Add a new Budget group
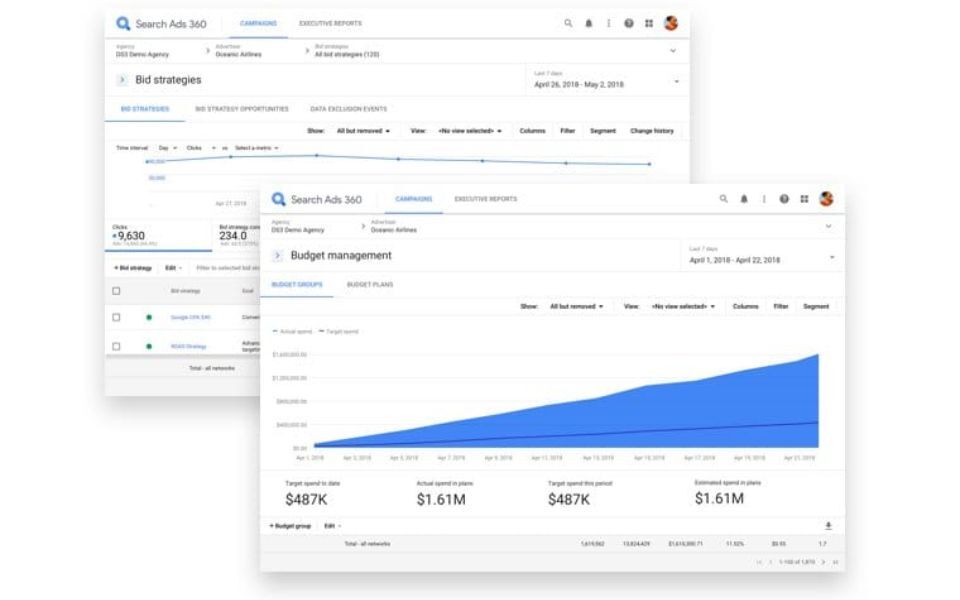The image size is (960, 600). (290, 526)
